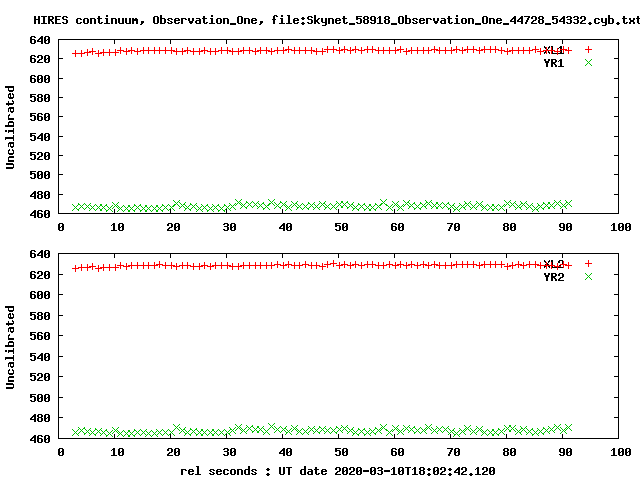Click the 620 y-axis tick of lower chart

click(40, 275)
